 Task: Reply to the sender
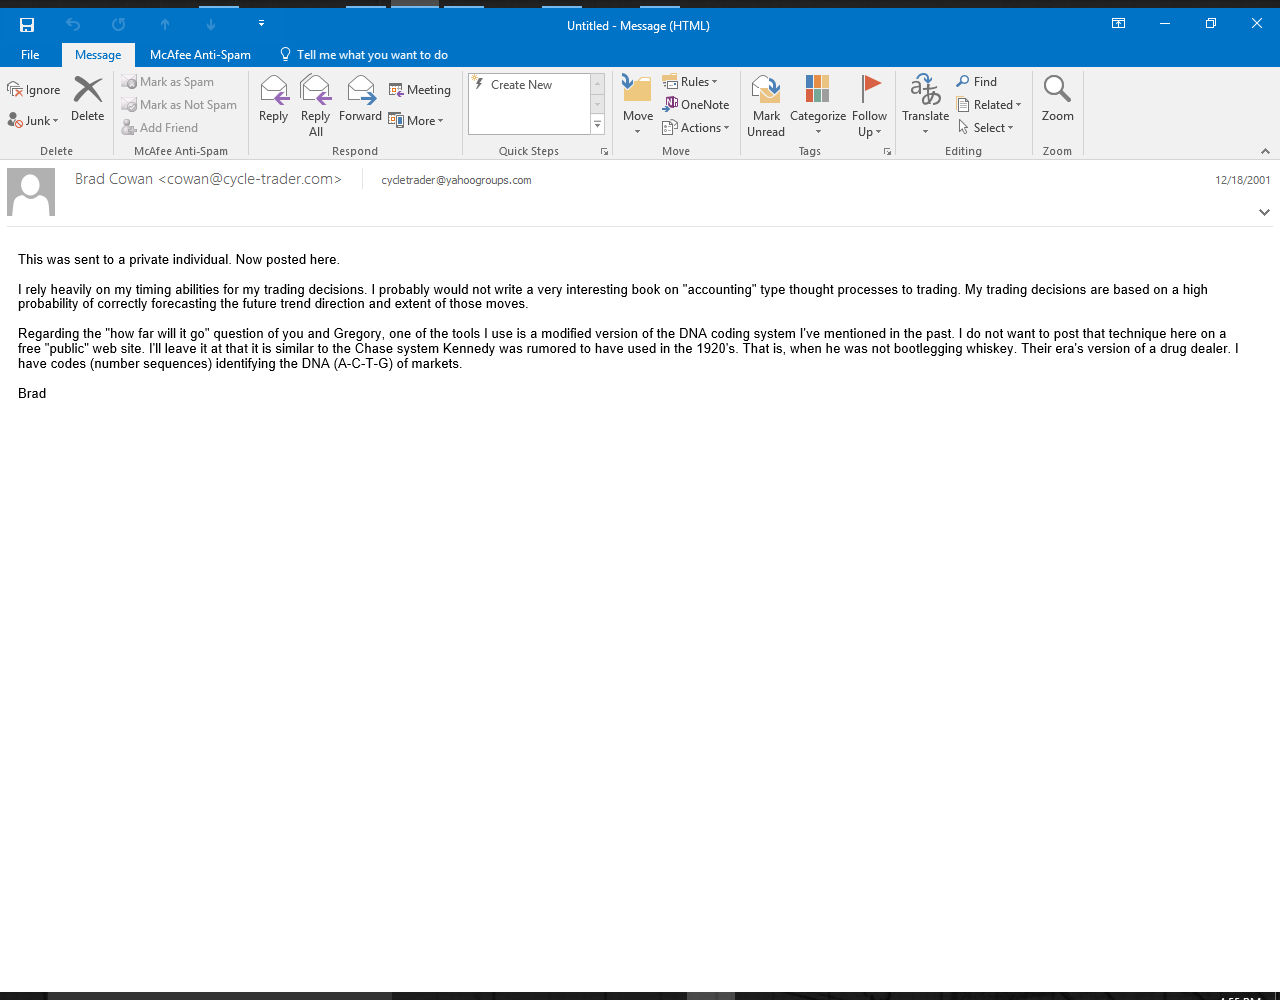(273, 100)
